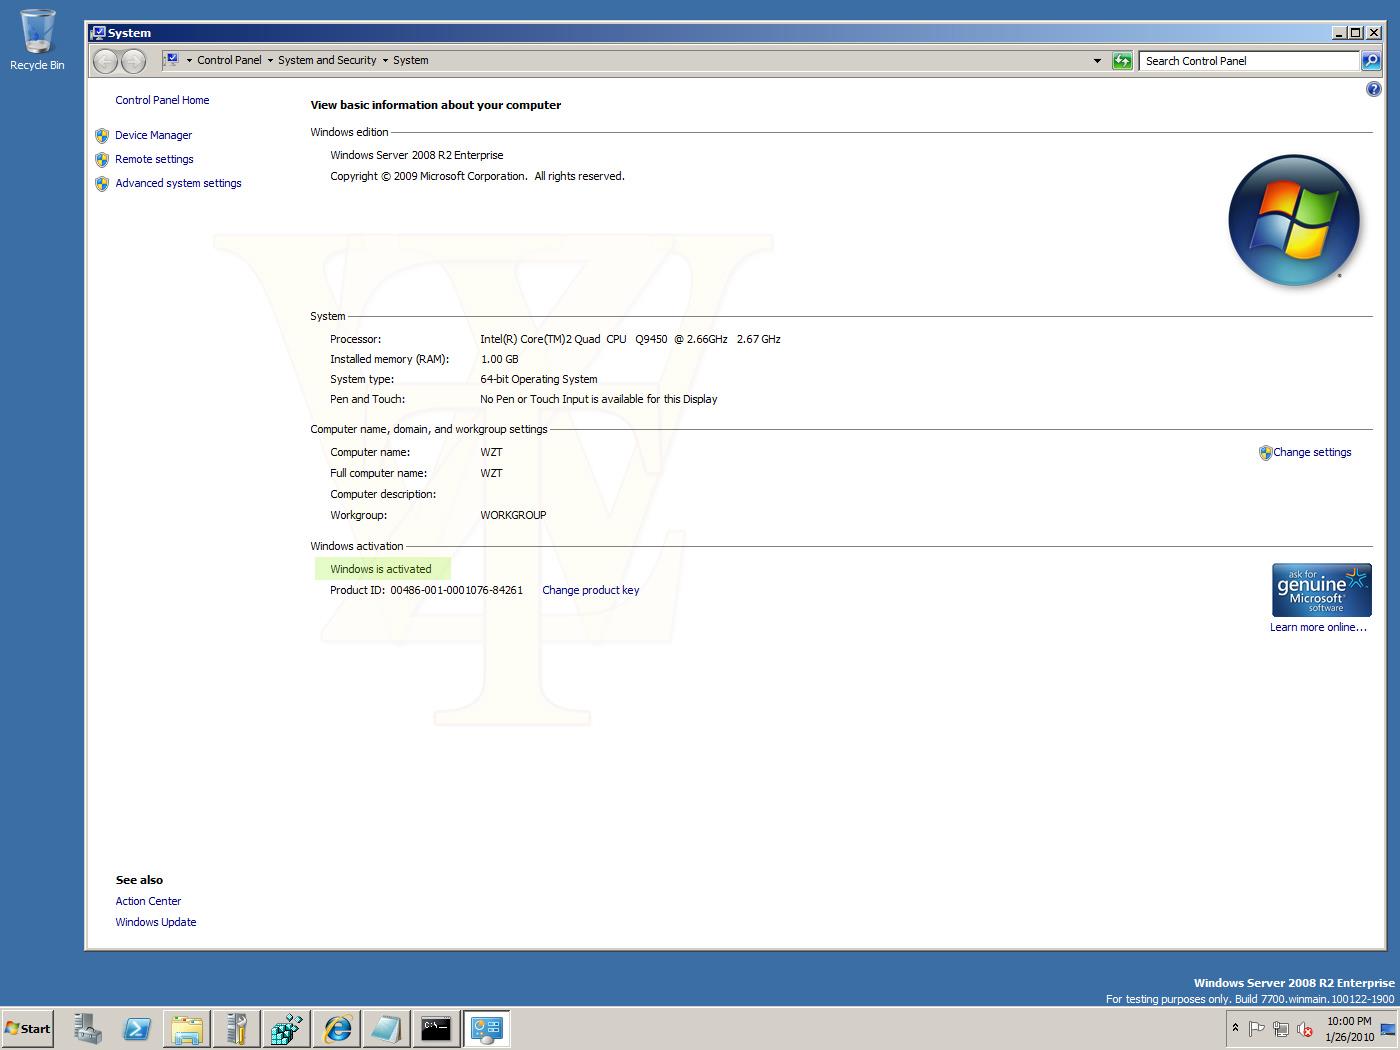1400x1050 pixels.
Task: Maximize the System window
Action: 1356,33
